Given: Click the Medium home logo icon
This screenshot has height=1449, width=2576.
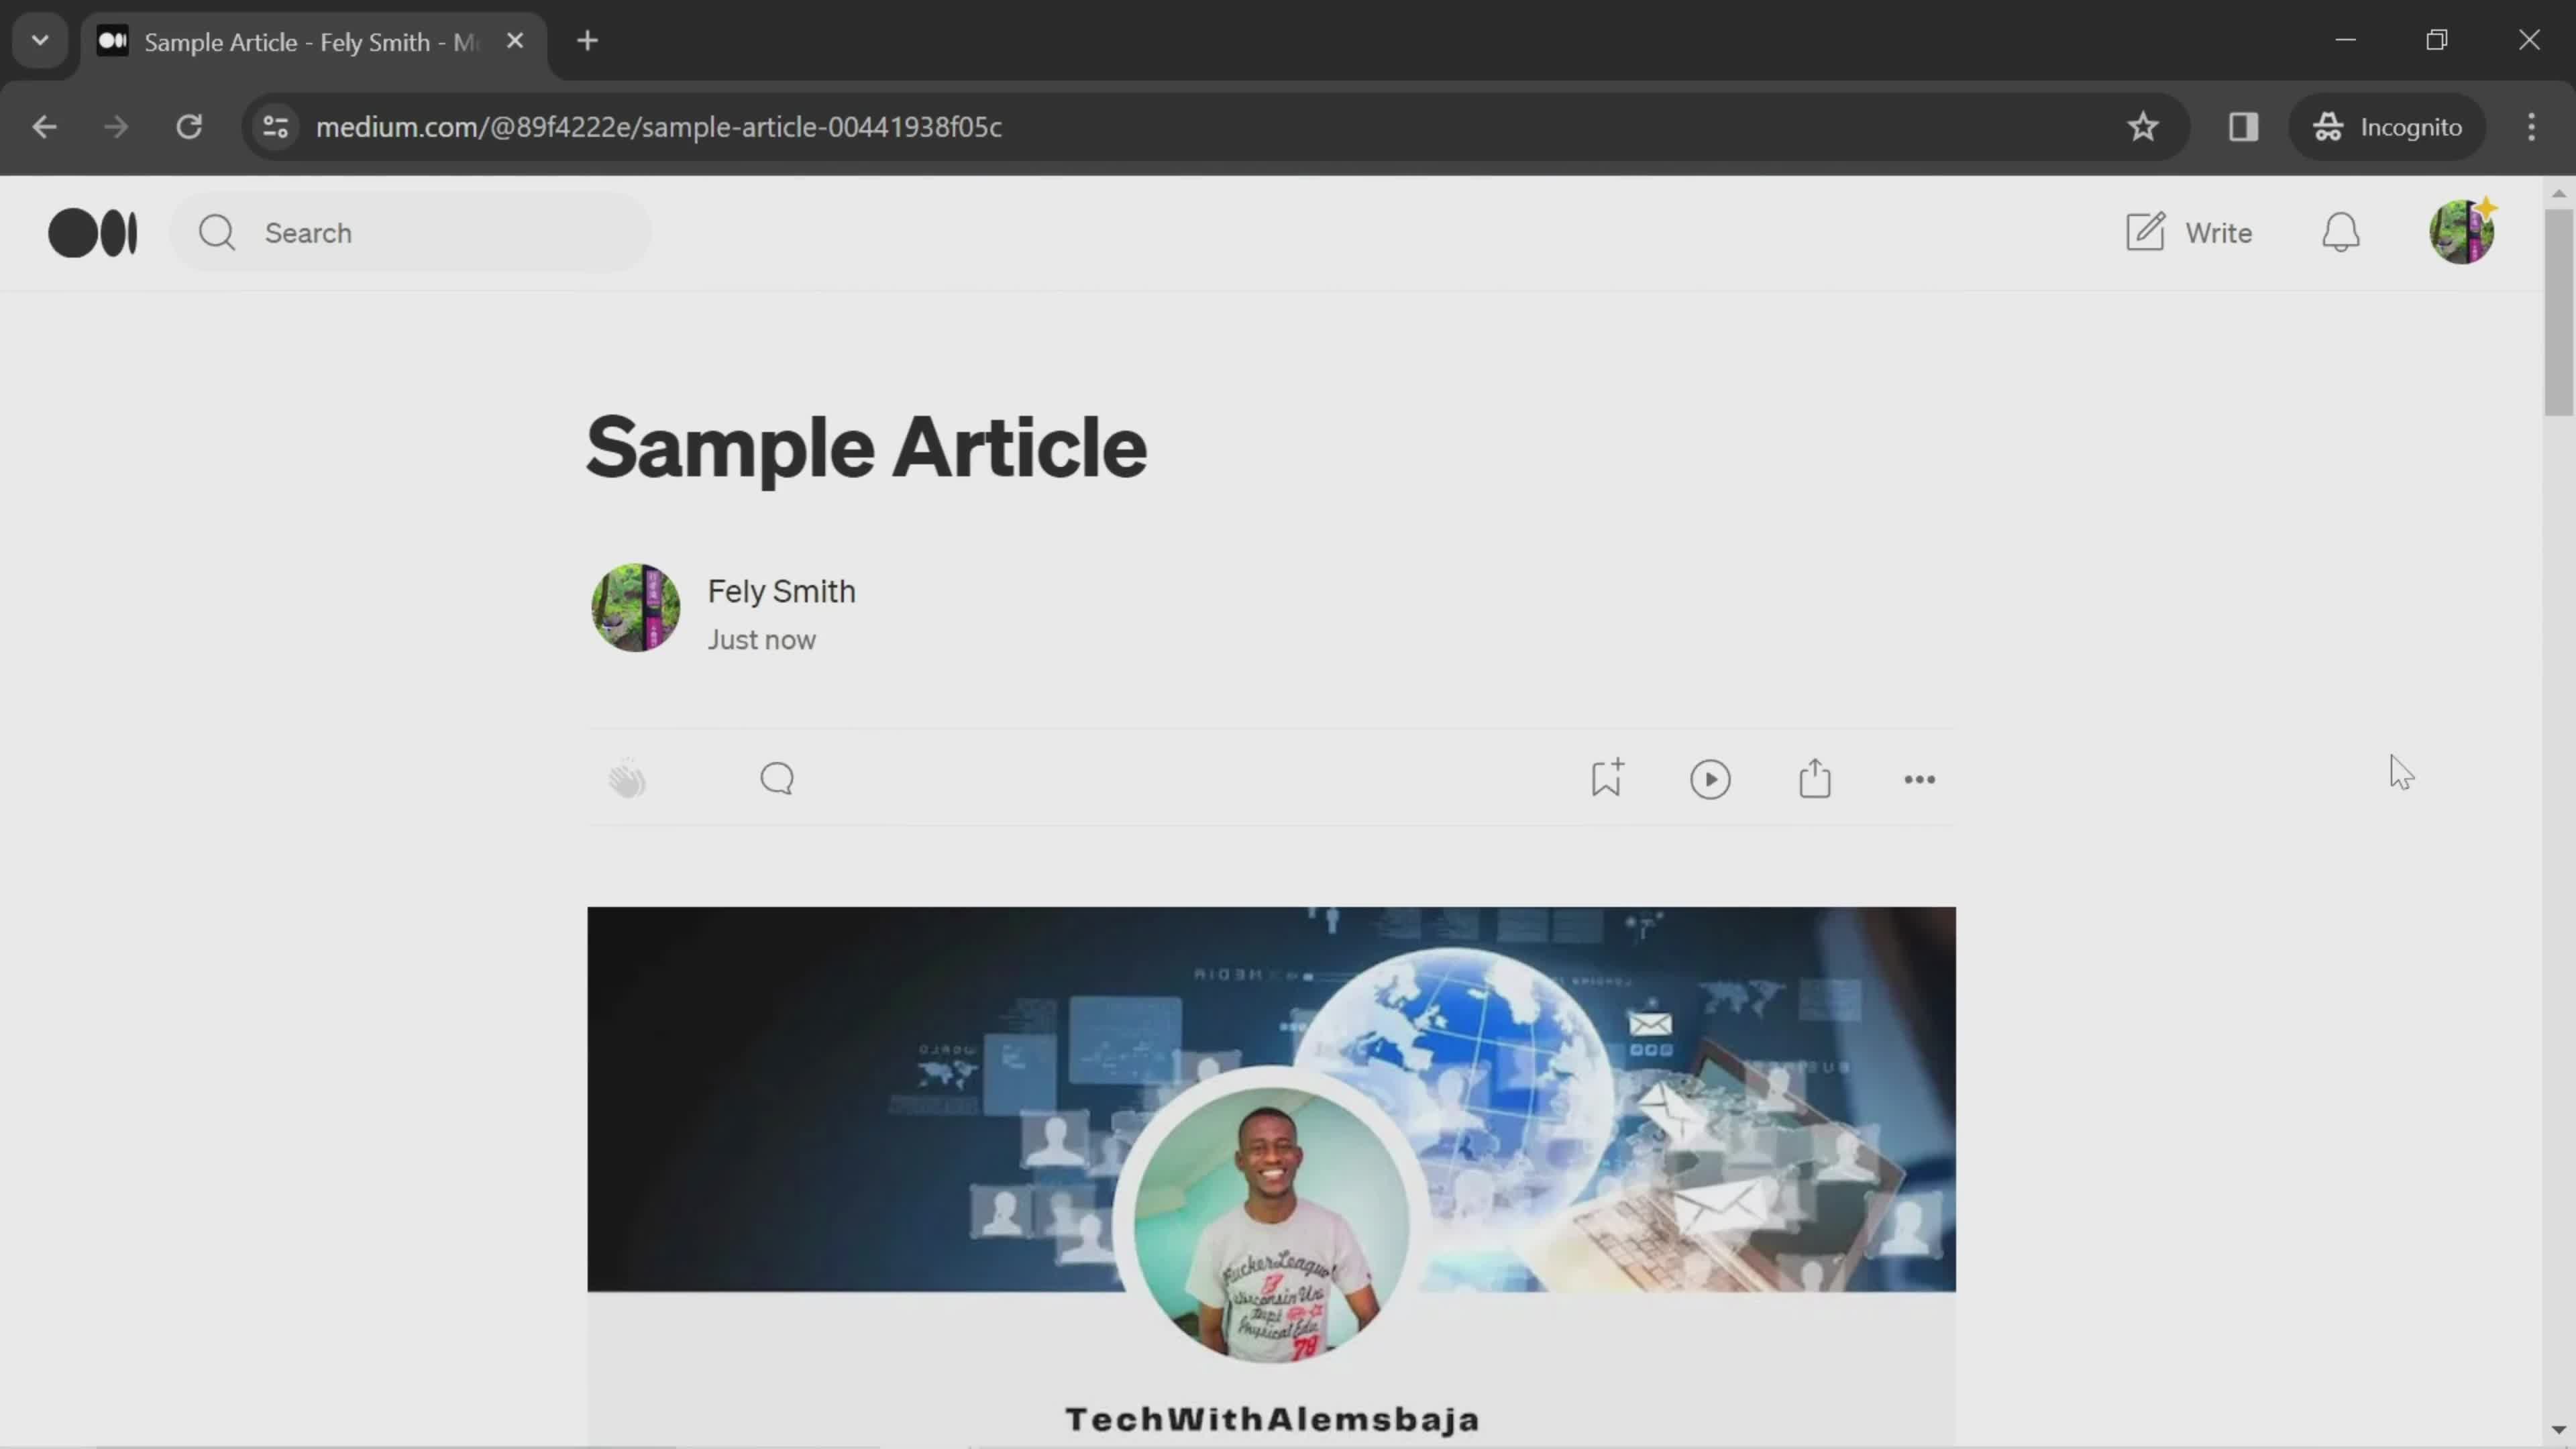Looking at the screenshot, I should point(92,231).
